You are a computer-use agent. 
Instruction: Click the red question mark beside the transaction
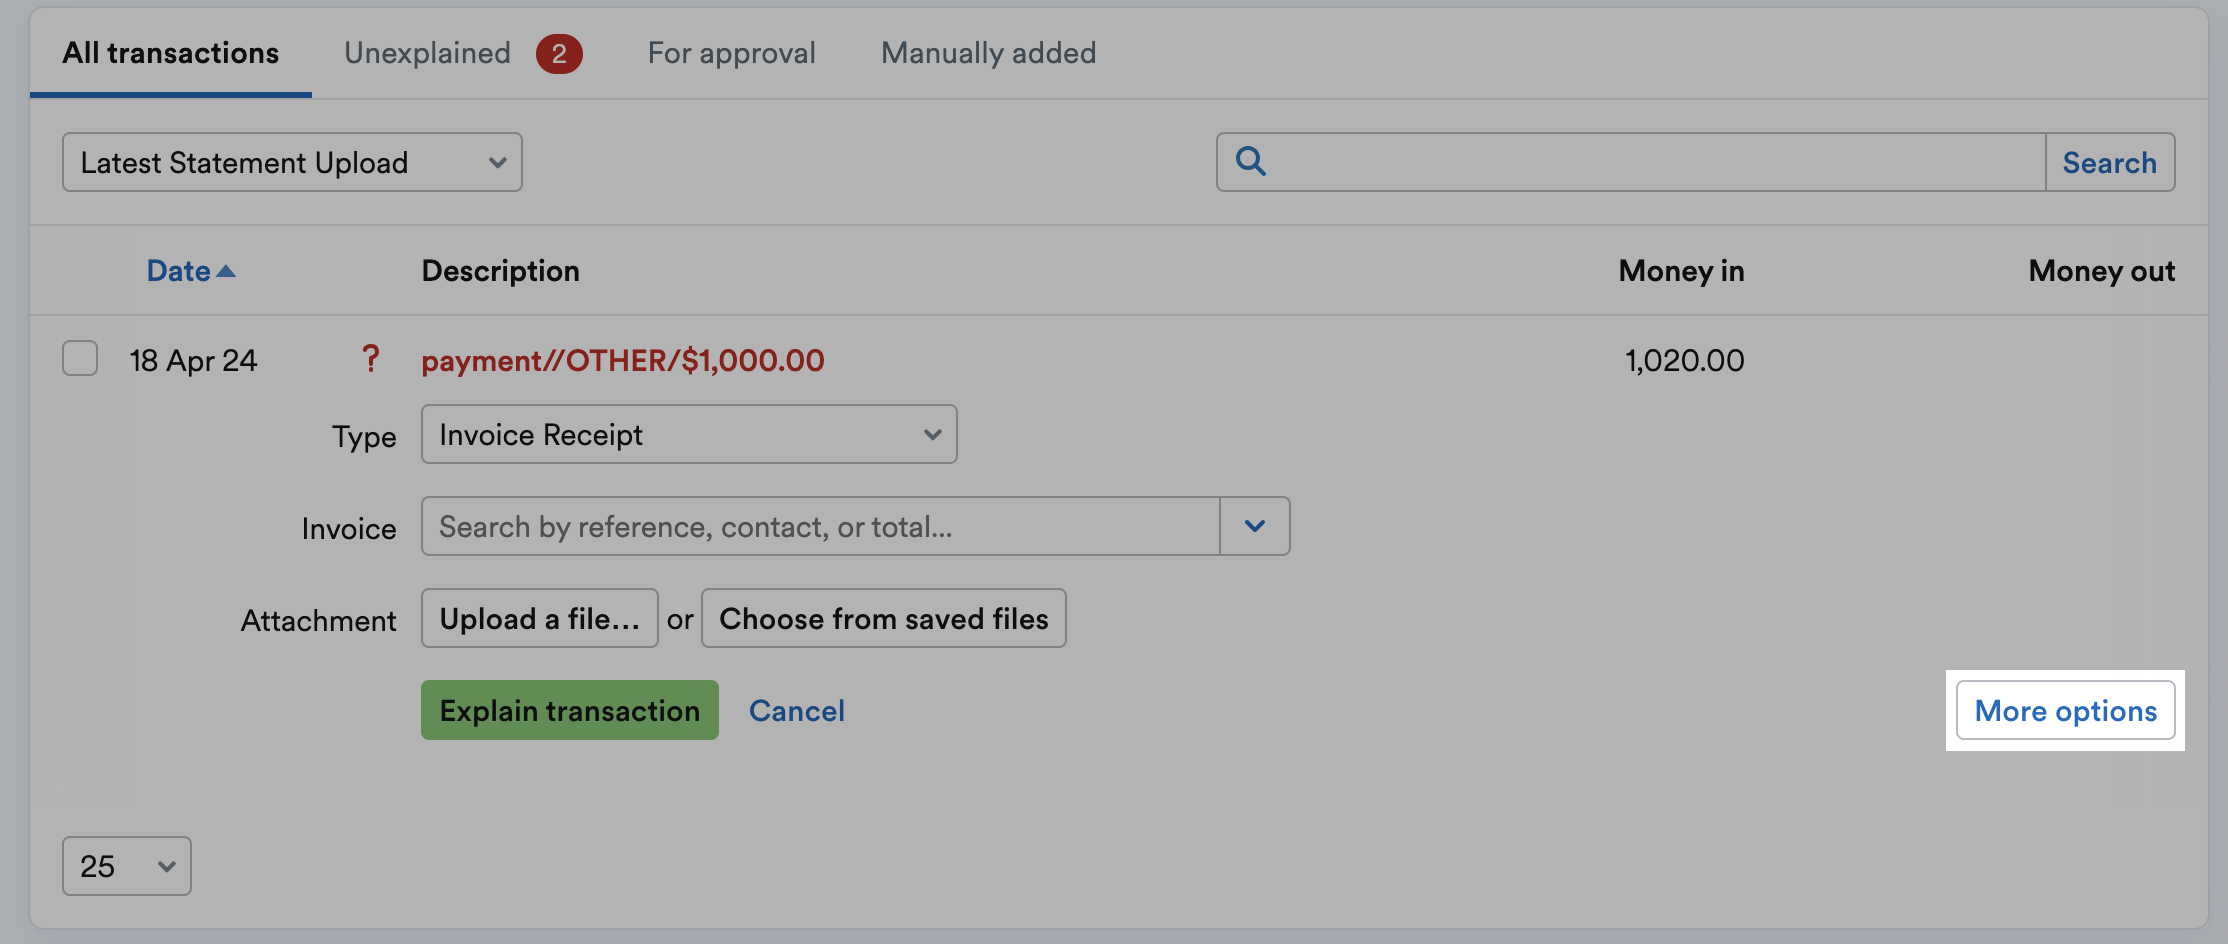[x=371, y=359]
